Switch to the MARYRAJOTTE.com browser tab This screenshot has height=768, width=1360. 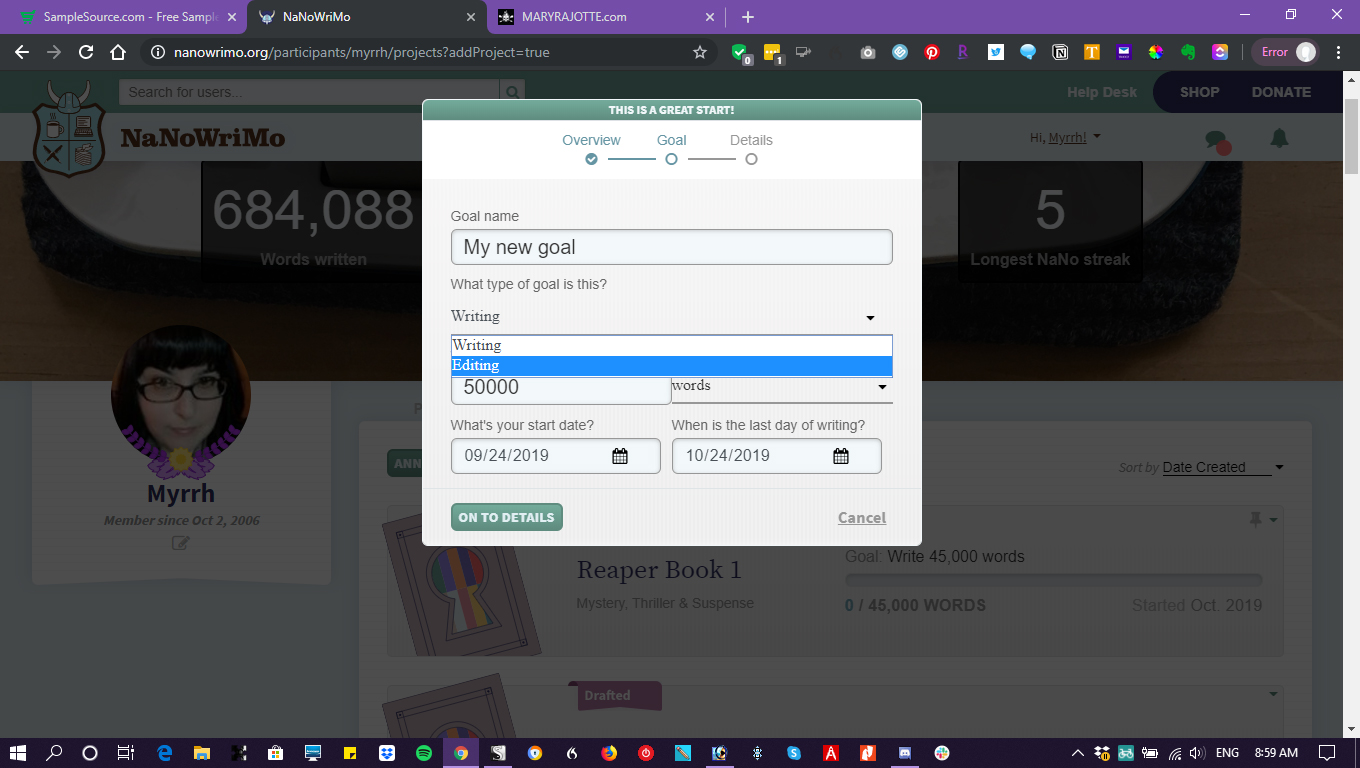(600, 17)
